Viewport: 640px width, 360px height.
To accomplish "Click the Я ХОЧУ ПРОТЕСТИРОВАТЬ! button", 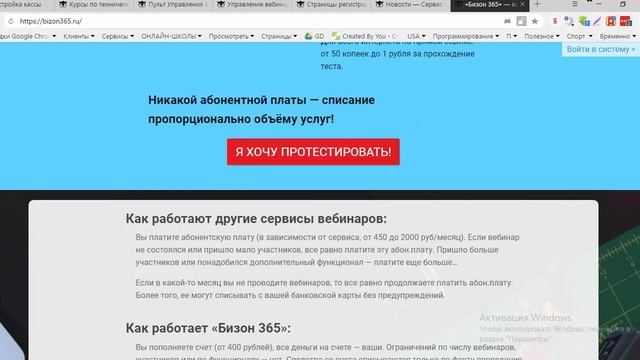I will click(x=313, y=152).
